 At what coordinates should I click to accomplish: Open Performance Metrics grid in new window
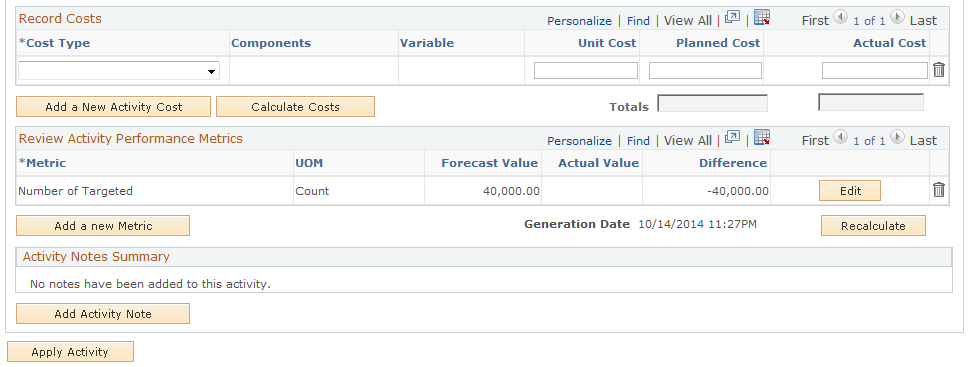[733, 137]
